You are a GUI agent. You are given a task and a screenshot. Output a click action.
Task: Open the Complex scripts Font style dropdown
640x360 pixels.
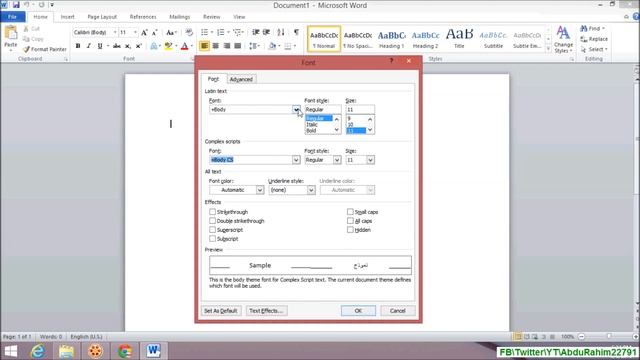point(337,160)
